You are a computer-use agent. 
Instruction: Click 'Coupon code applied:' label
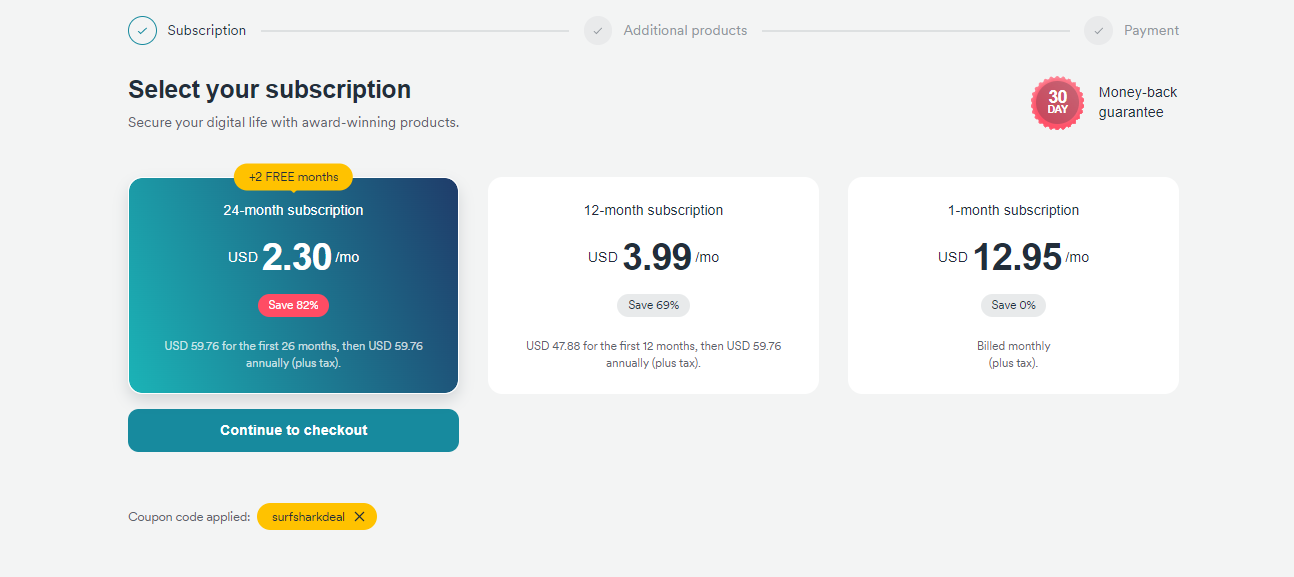point(189,517)
